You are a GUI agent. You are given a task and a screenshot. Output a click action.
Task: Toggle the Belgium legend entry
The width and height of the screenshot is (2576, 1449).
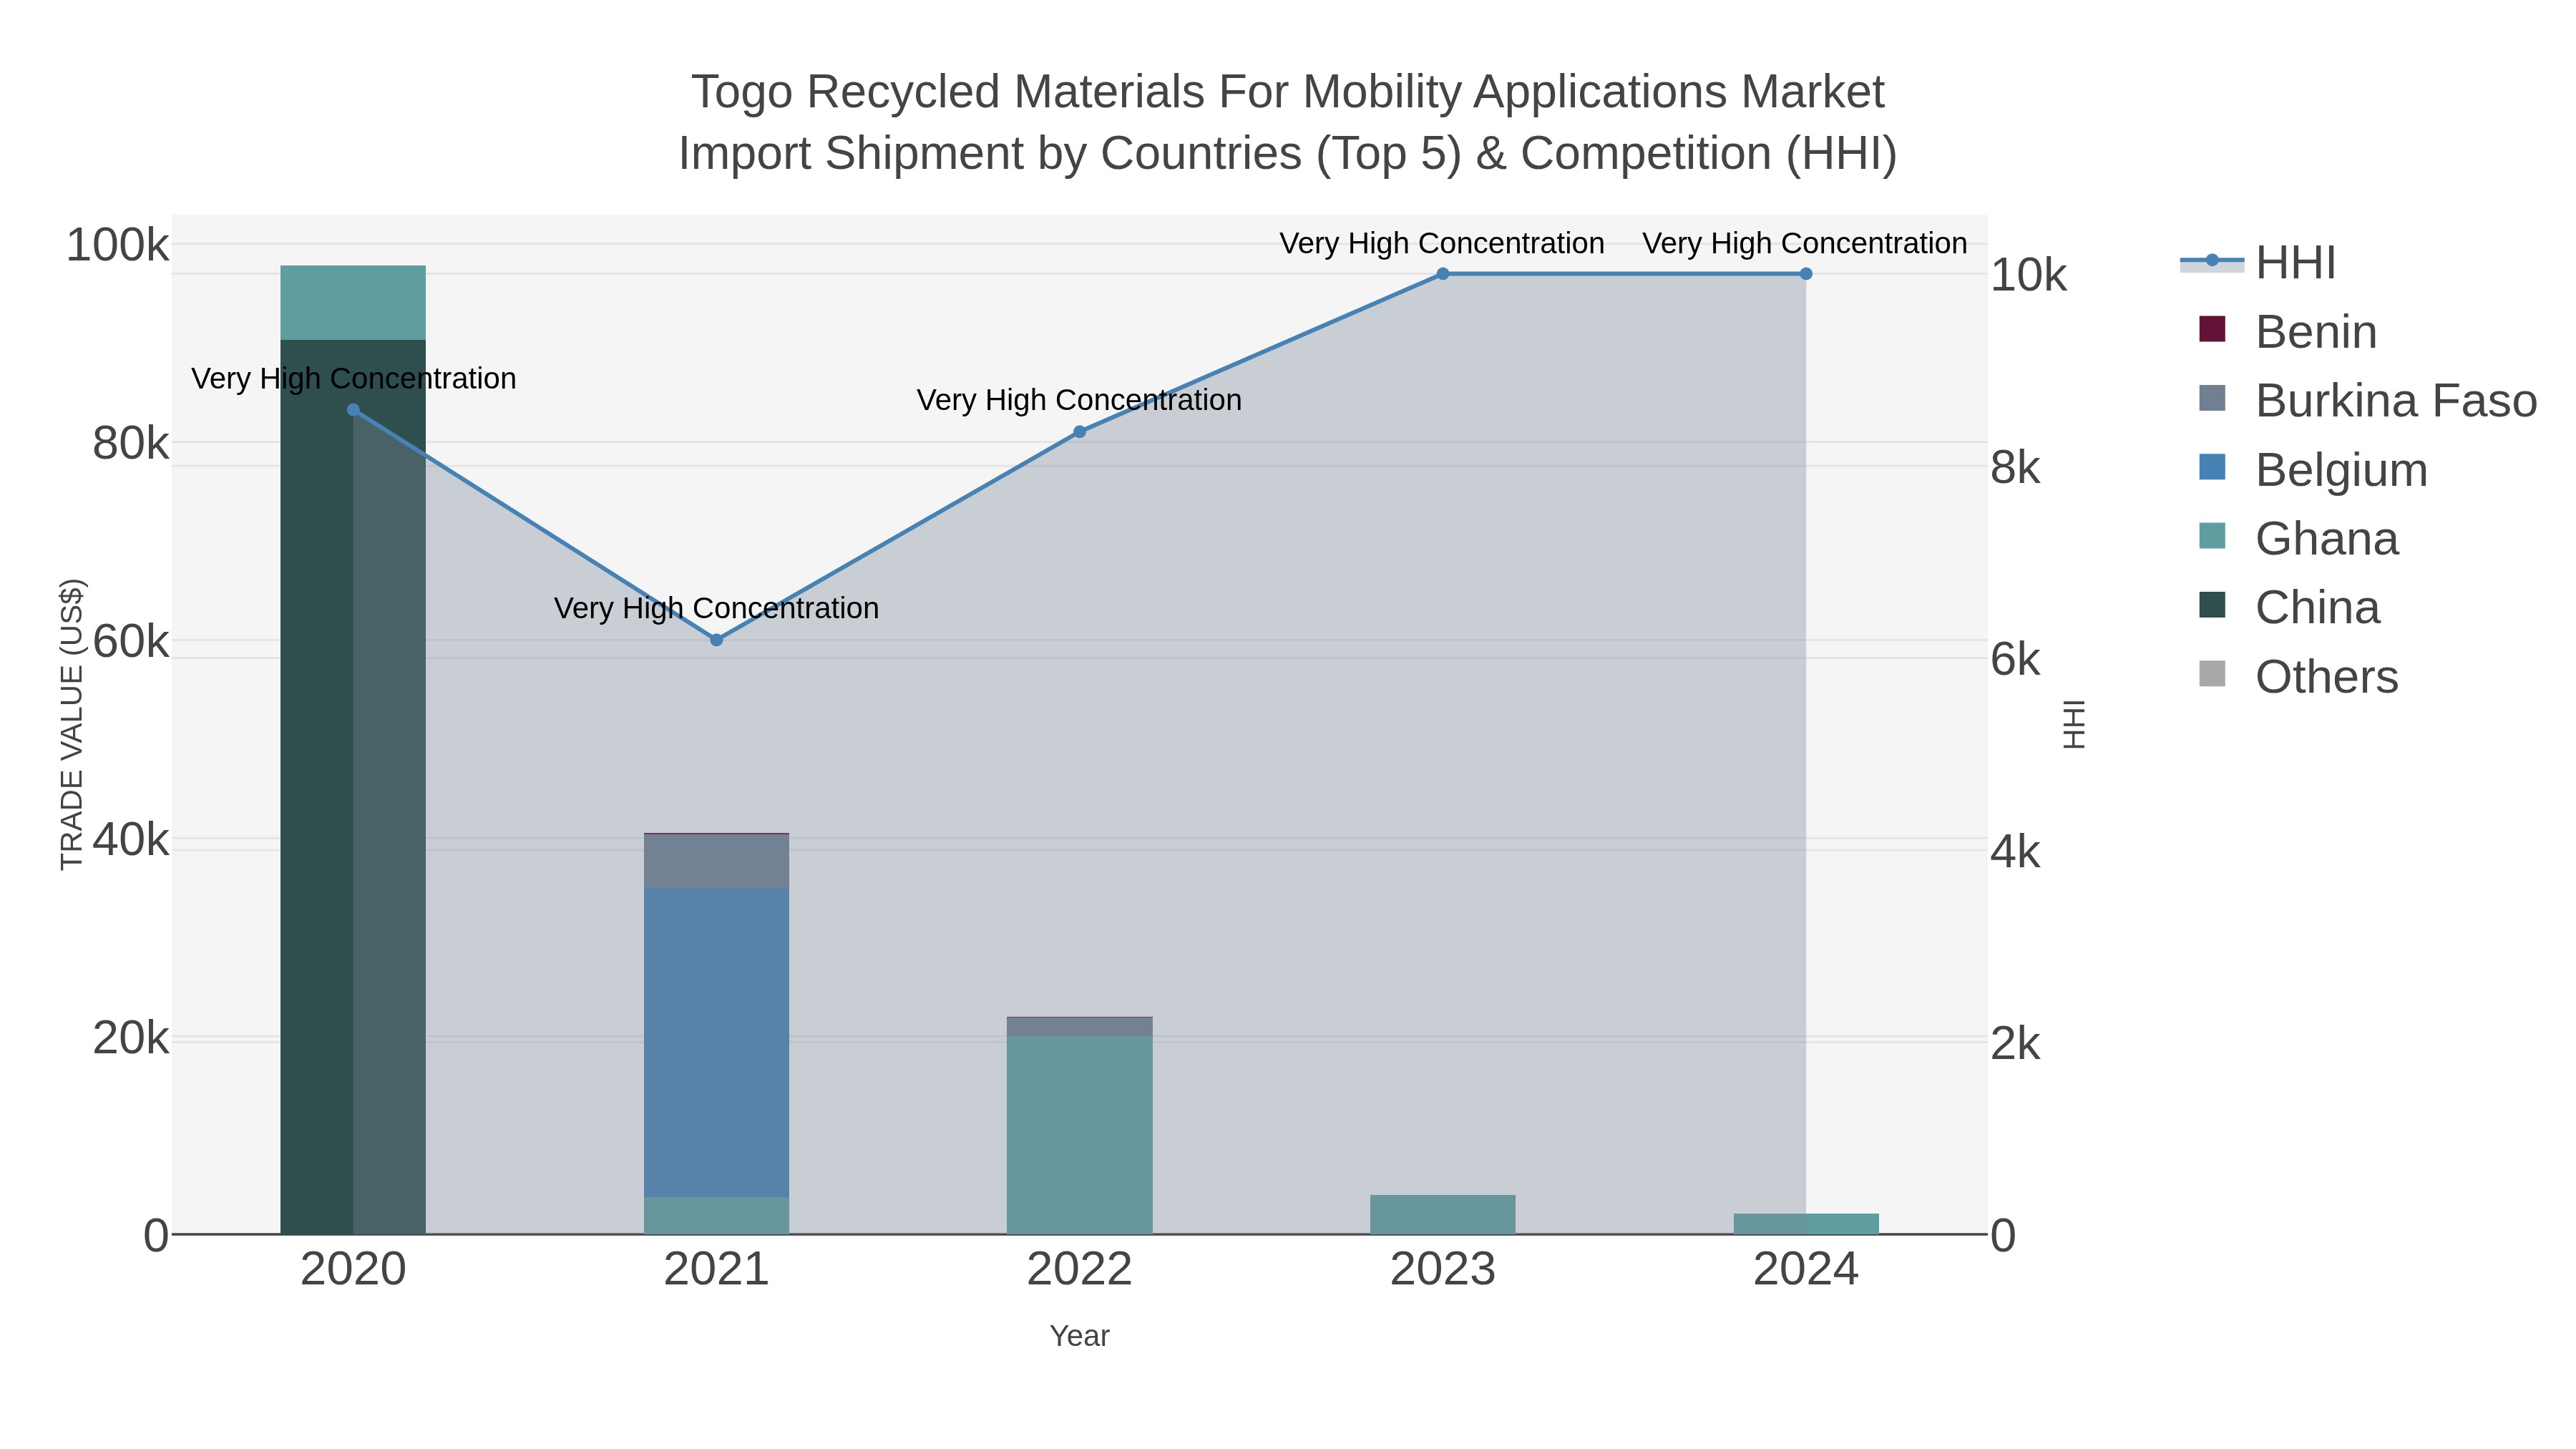coord(2313,470)
